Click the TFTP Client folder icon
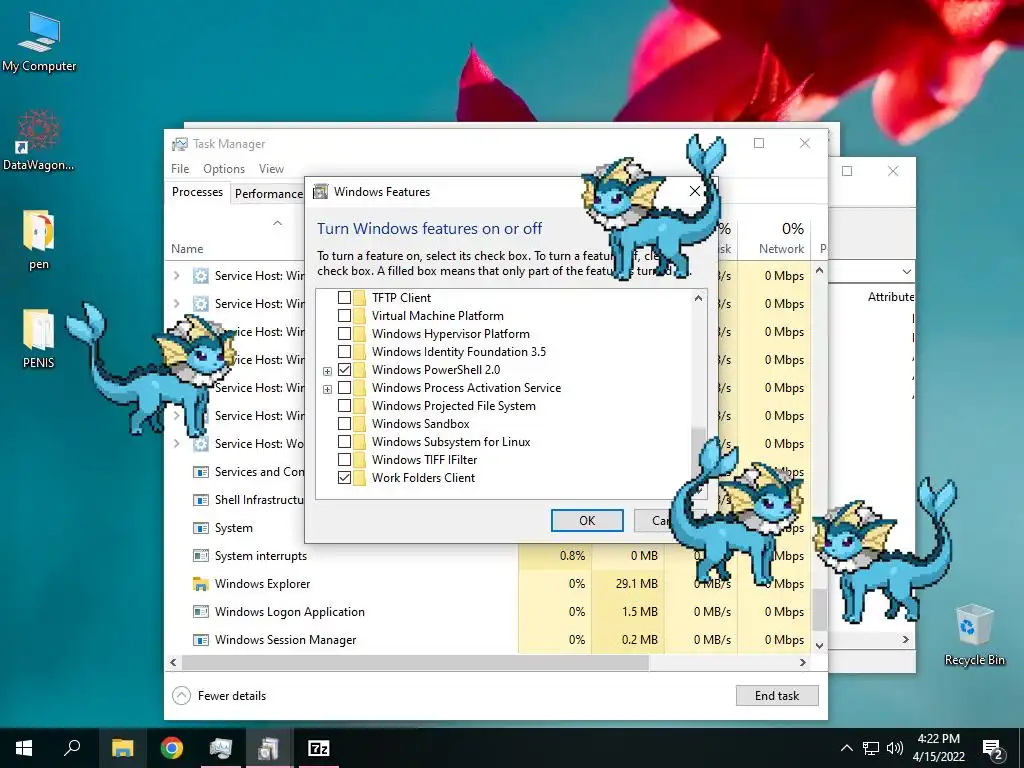The width and height of the screenshot is (1024, 768). coord(360,298)
